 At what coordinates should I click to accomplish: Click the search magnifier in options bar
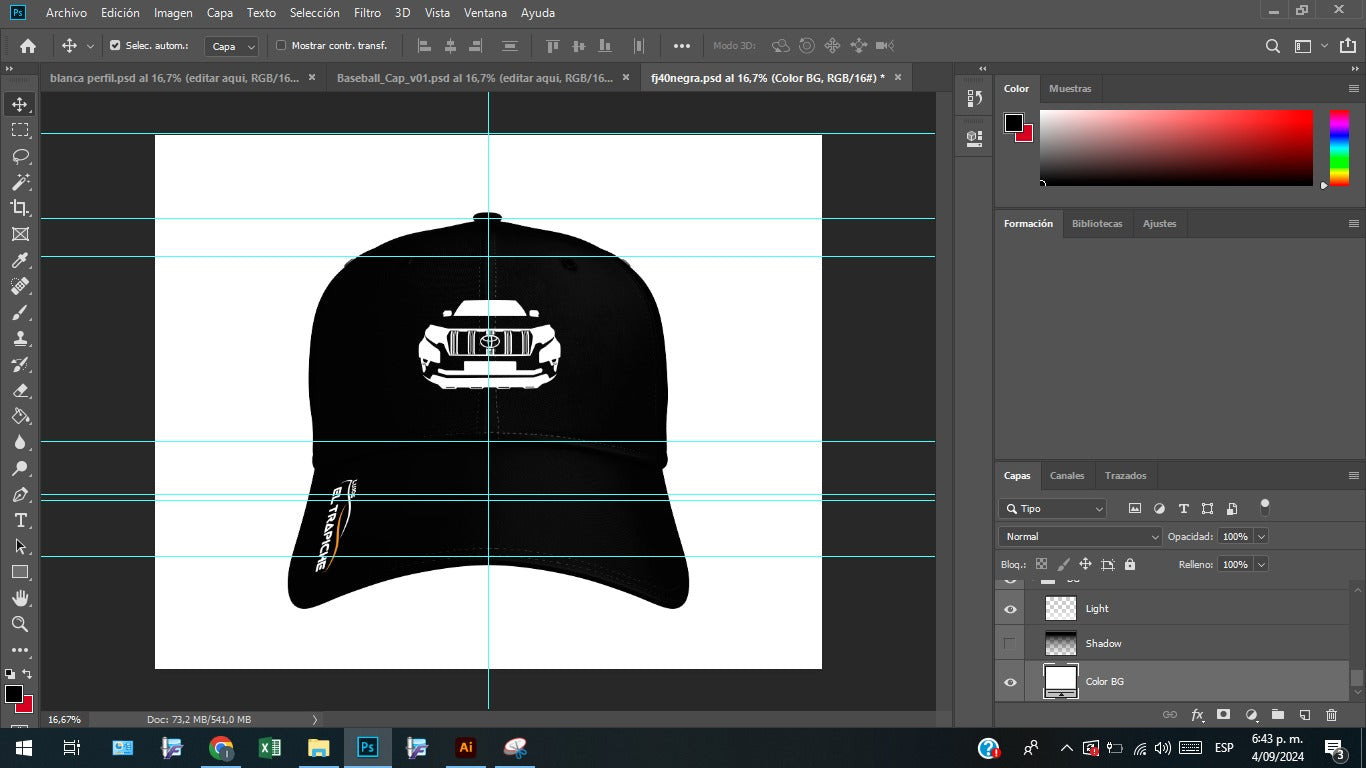coord(1273,46)
